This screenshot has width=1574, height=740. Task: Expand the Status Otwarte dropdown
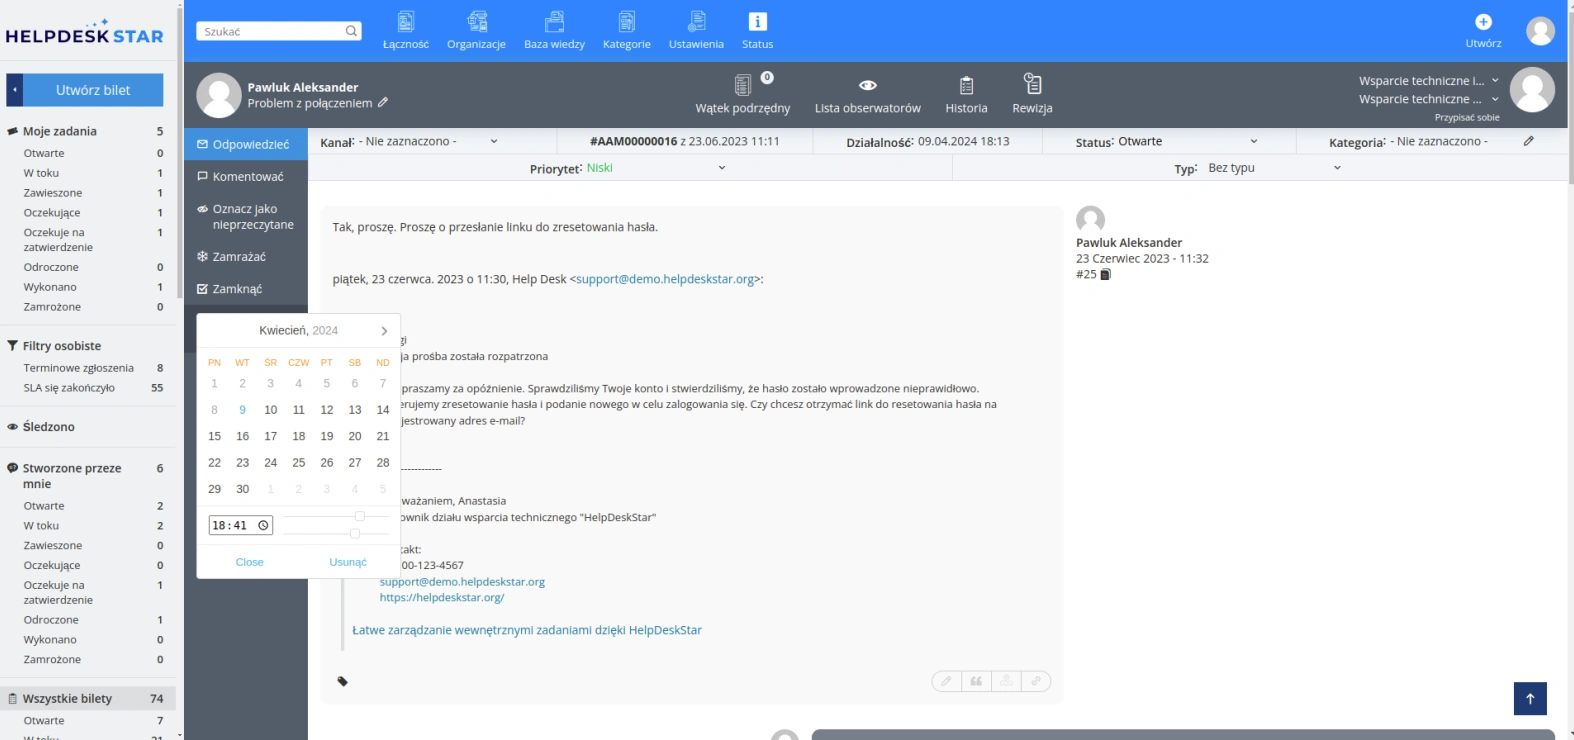[x=1167, y=142]
